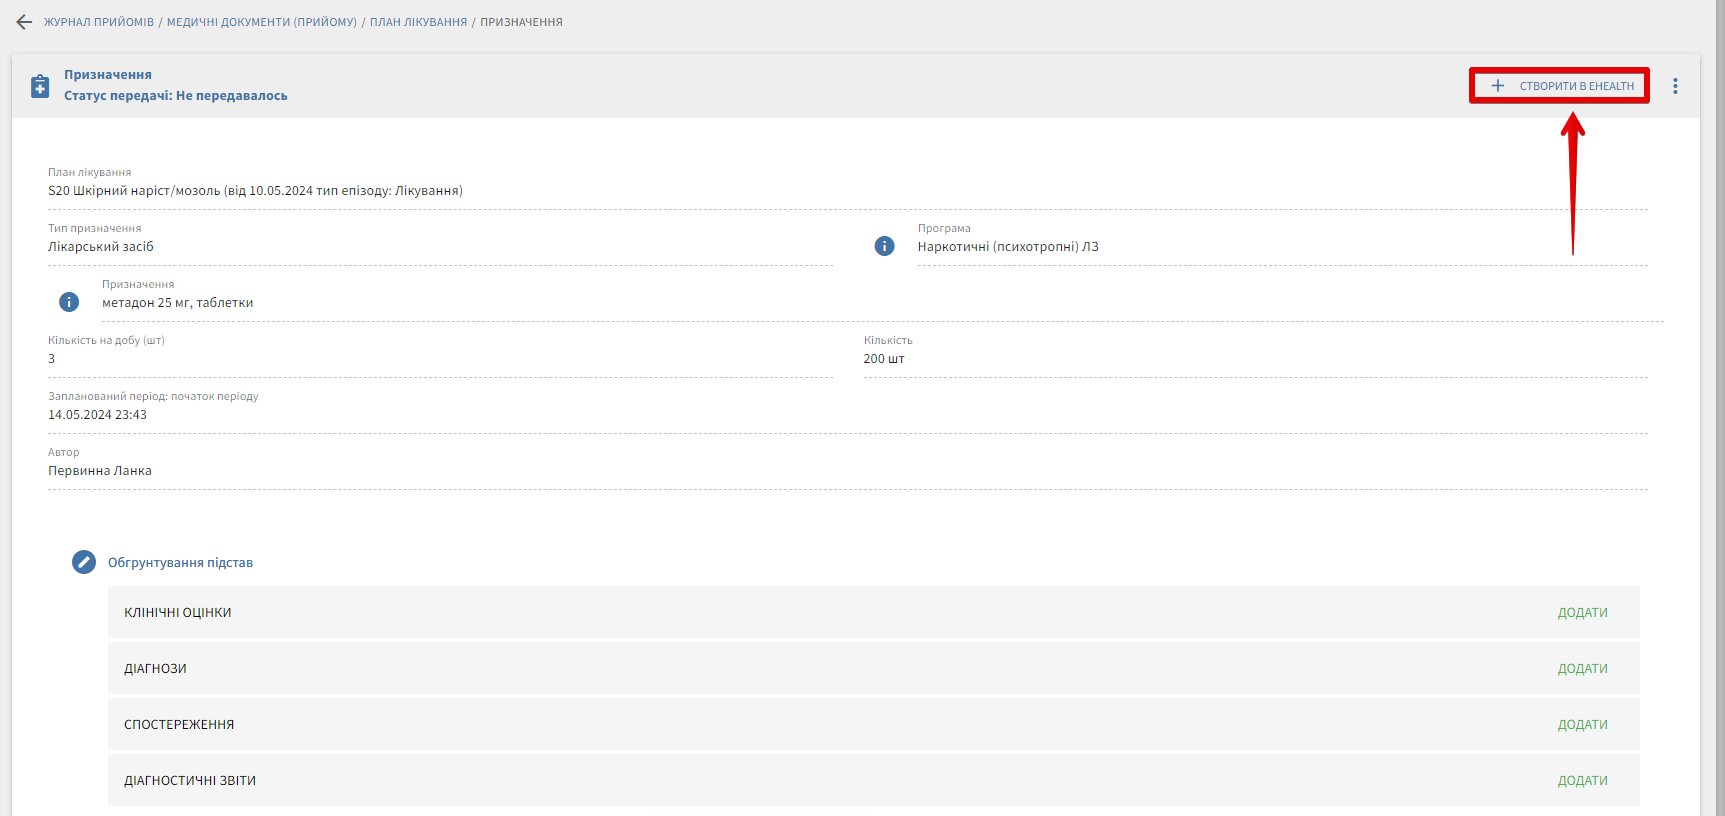Click the back arrow icon

[24, 22]
